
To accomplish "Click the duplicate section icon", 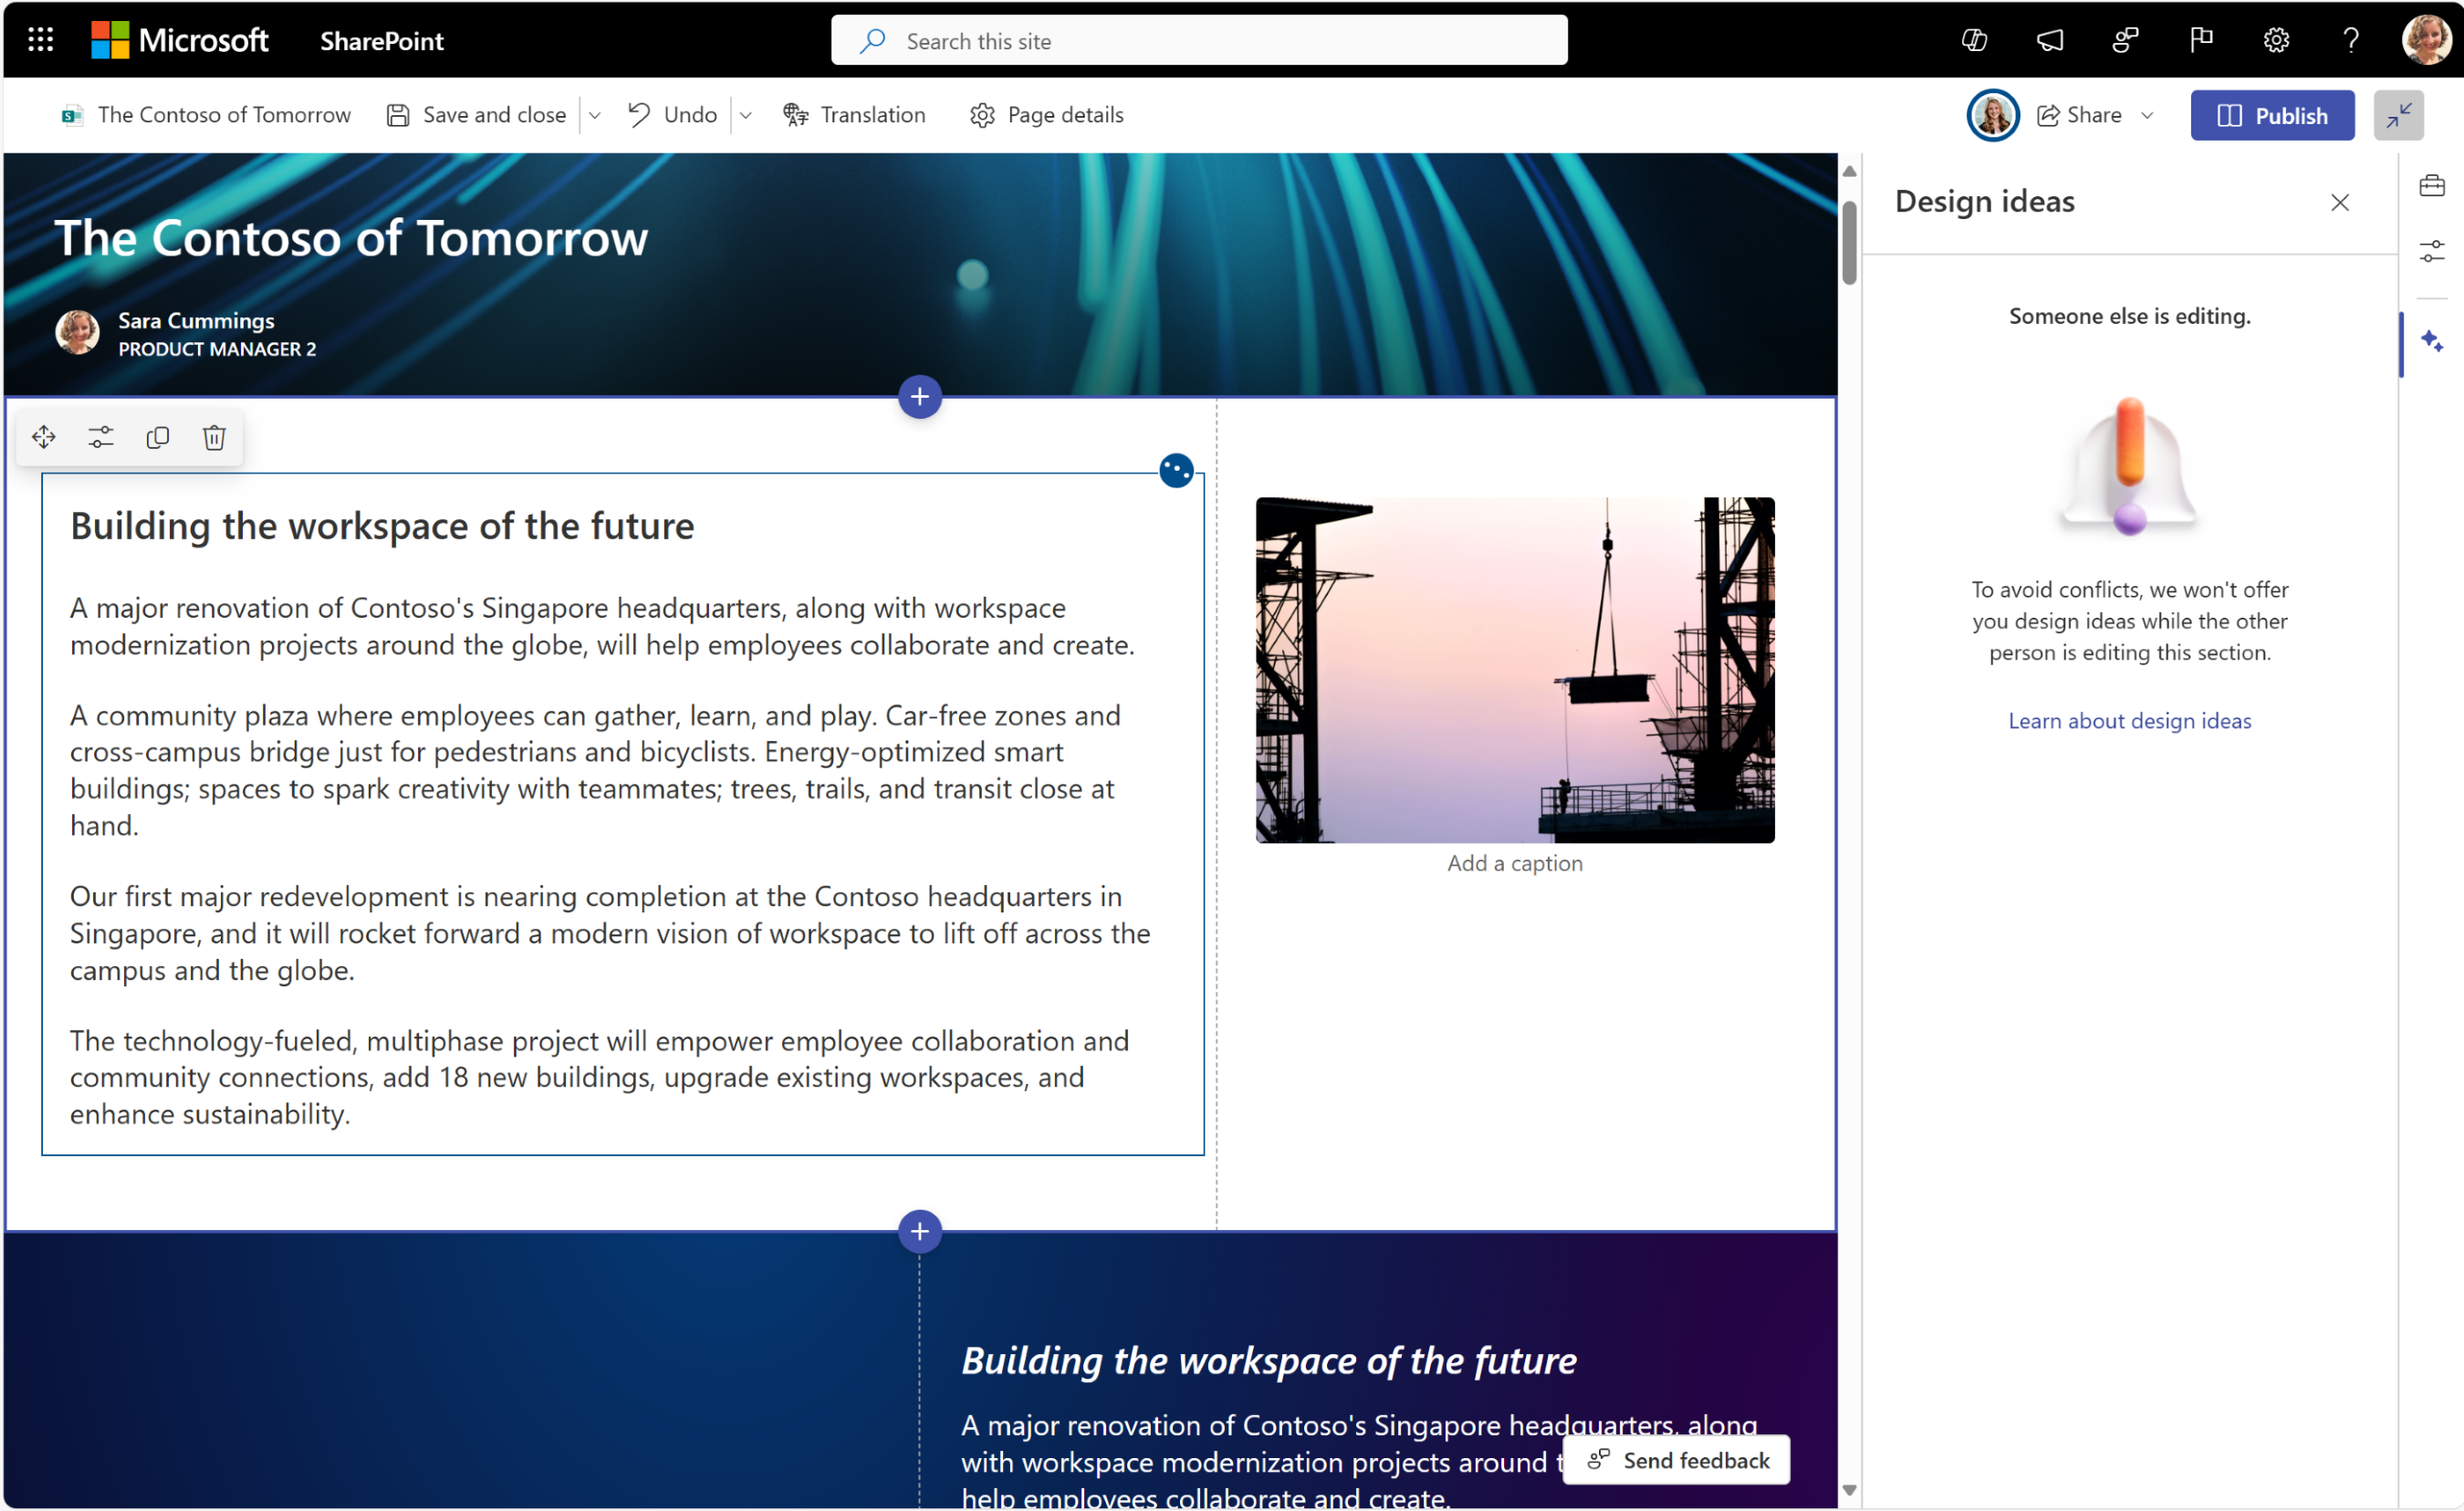I will (x=157, y=436).
